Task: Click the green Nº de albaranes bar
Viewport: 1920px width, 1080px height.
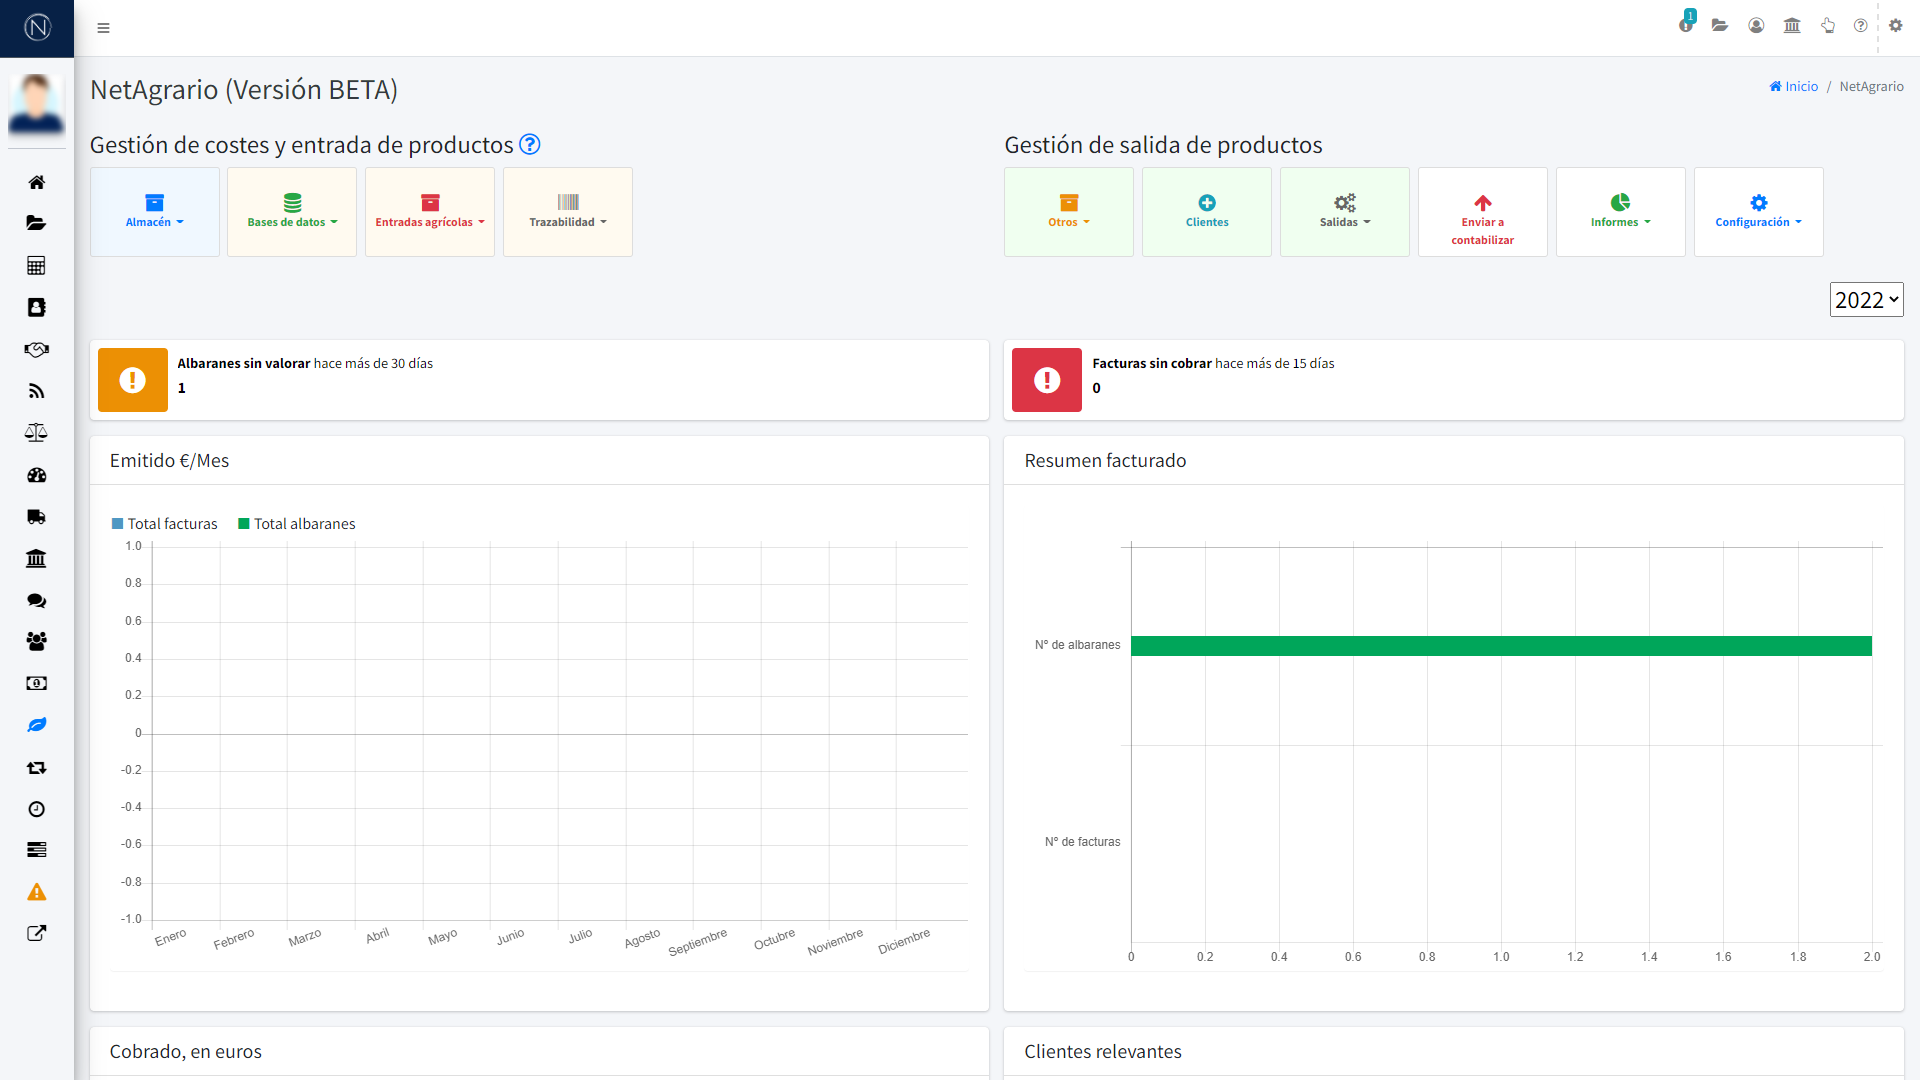Action: point(1500,646)
